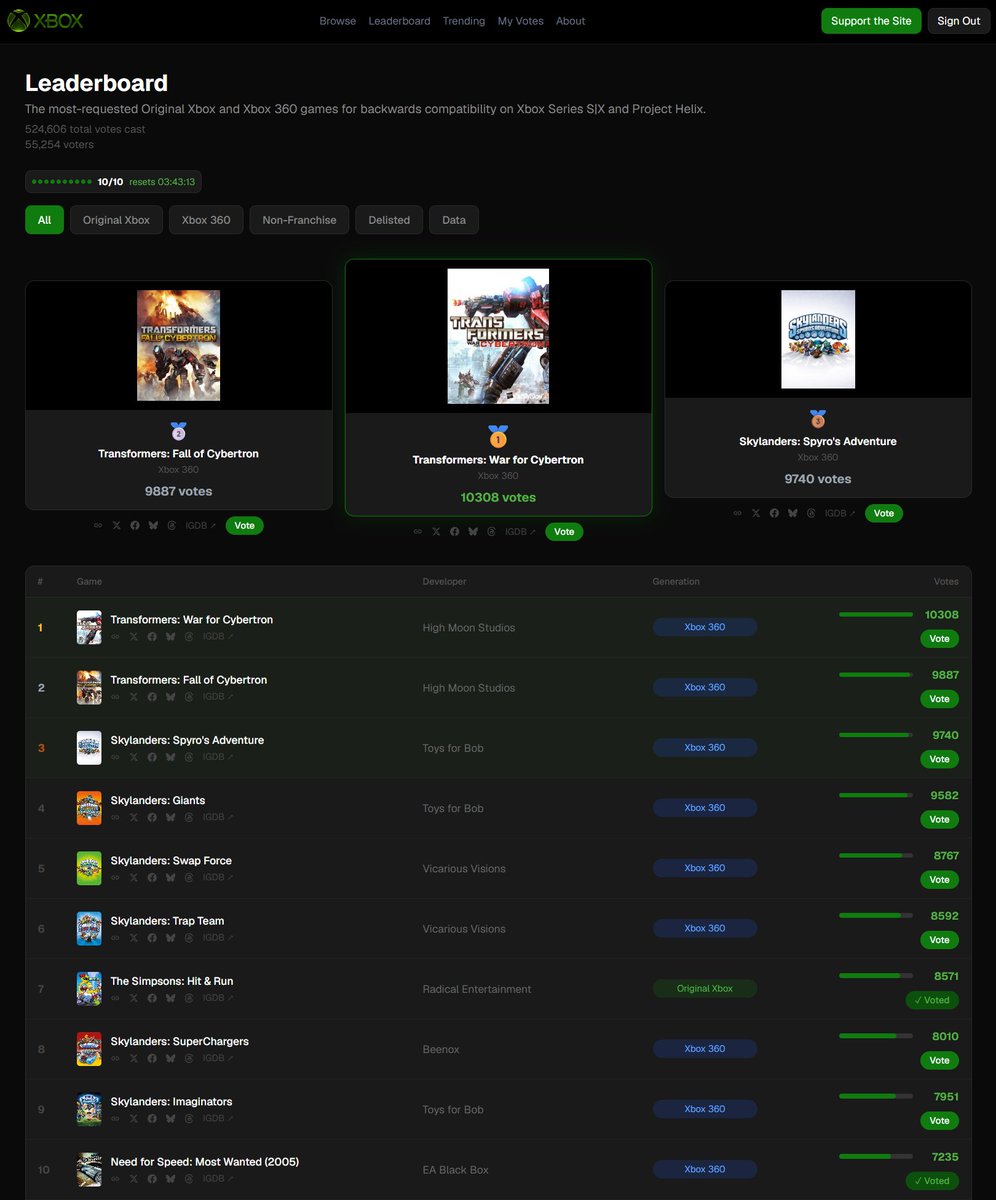Open IGDB link in Skylanders: Trap Team row
The image size is (996, 1200).
(x=218, y=938)
